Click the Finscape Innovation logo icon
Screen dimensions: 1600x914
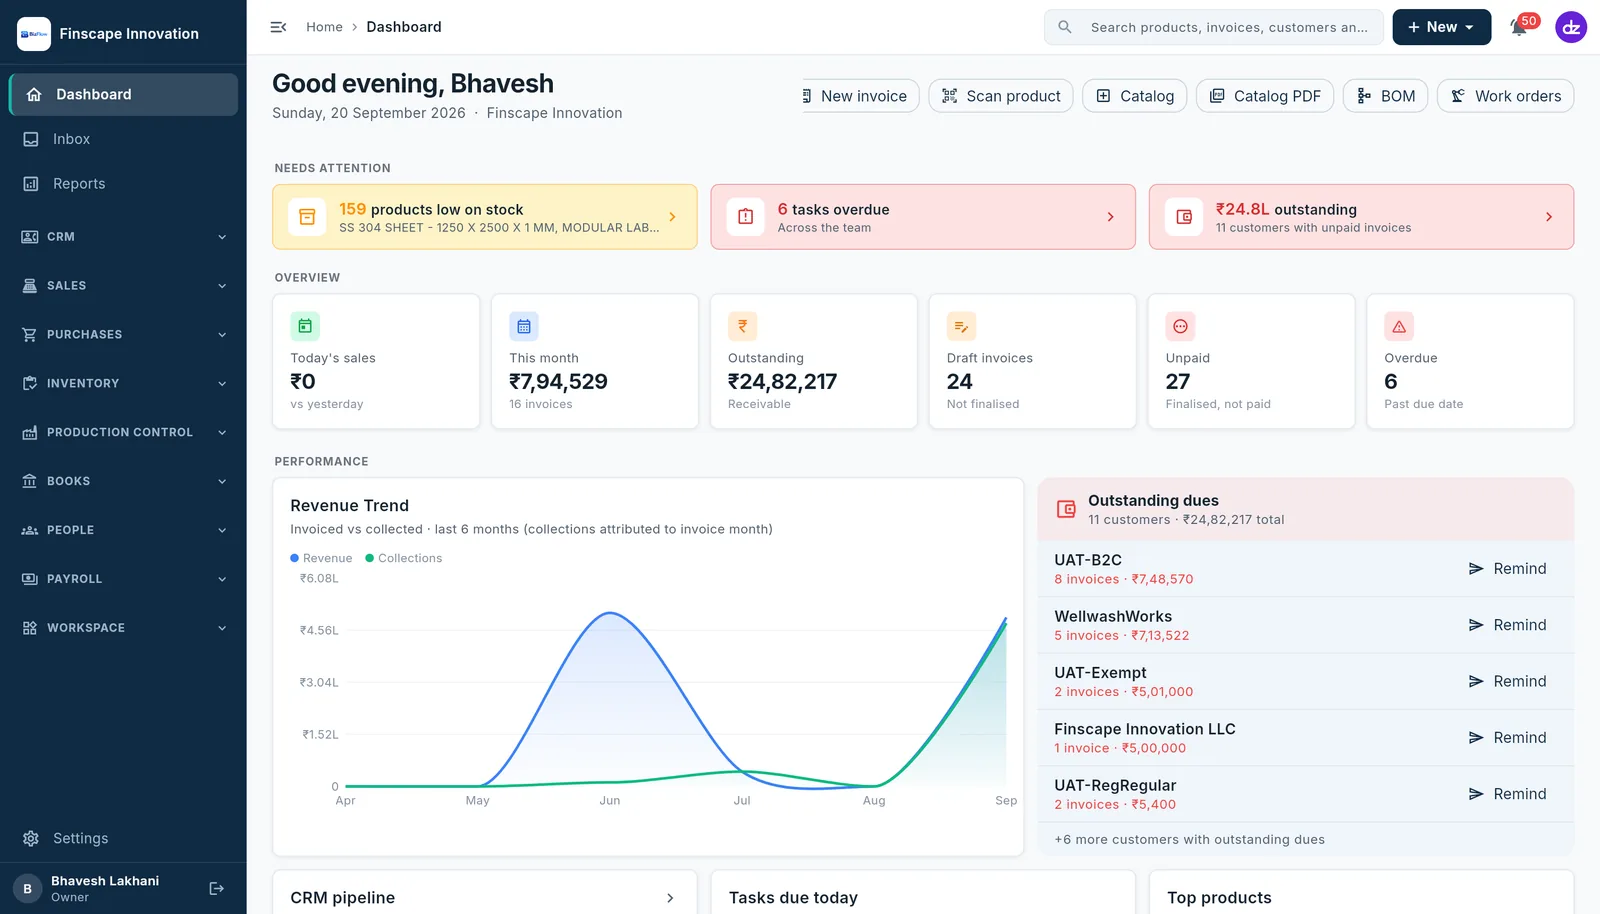tap(34, 34)
